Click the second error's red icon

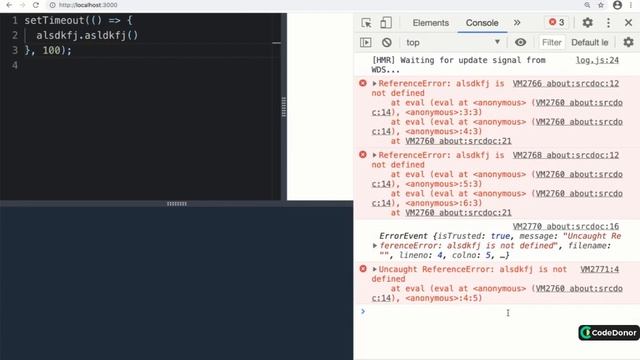(x=363, y=155)
